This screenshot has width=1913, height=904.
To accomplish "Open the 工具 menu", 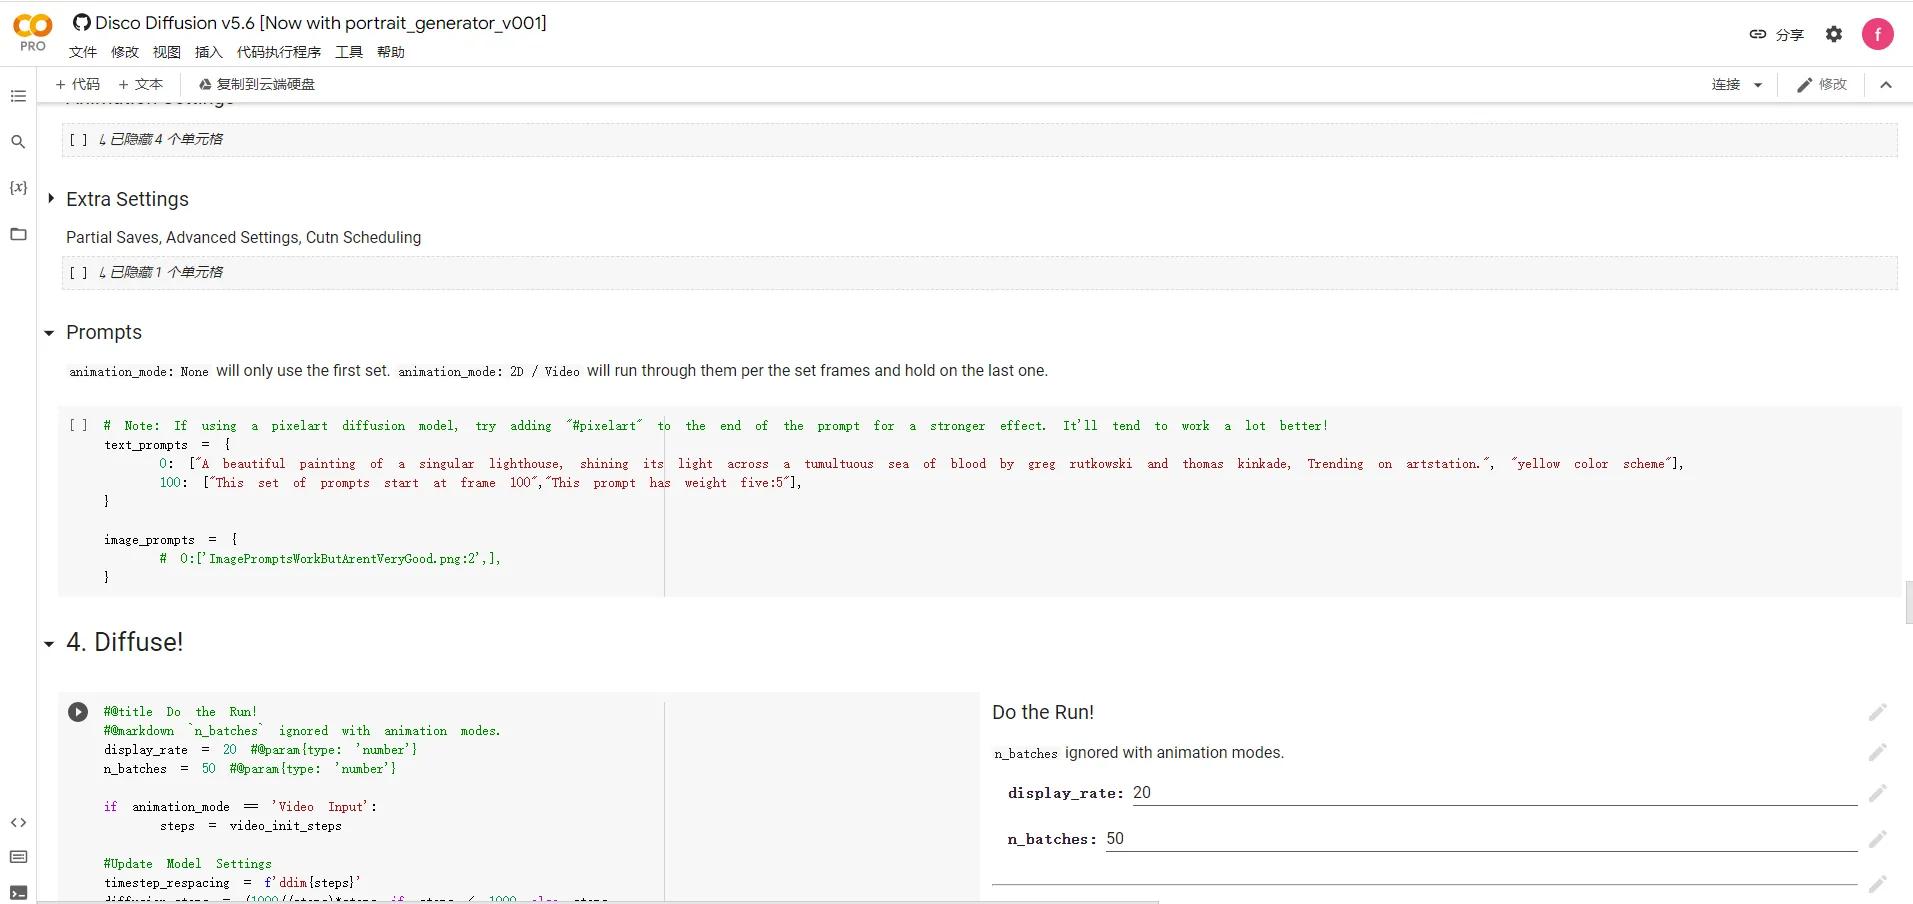I will tap(348, 52).
